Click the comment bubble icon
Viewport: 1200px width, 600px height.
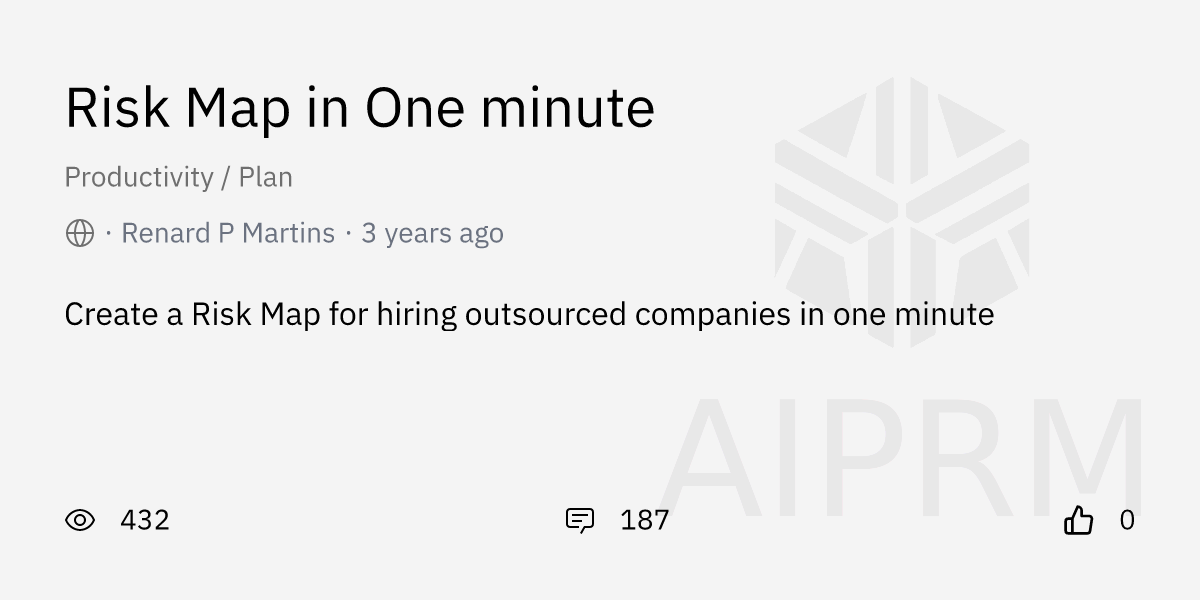coord(580,520)
